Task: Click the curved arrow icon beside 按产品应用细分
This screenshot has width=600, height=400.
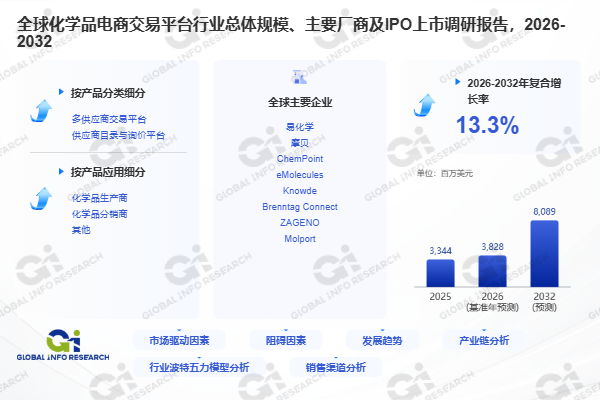Action: click(41, 199)
